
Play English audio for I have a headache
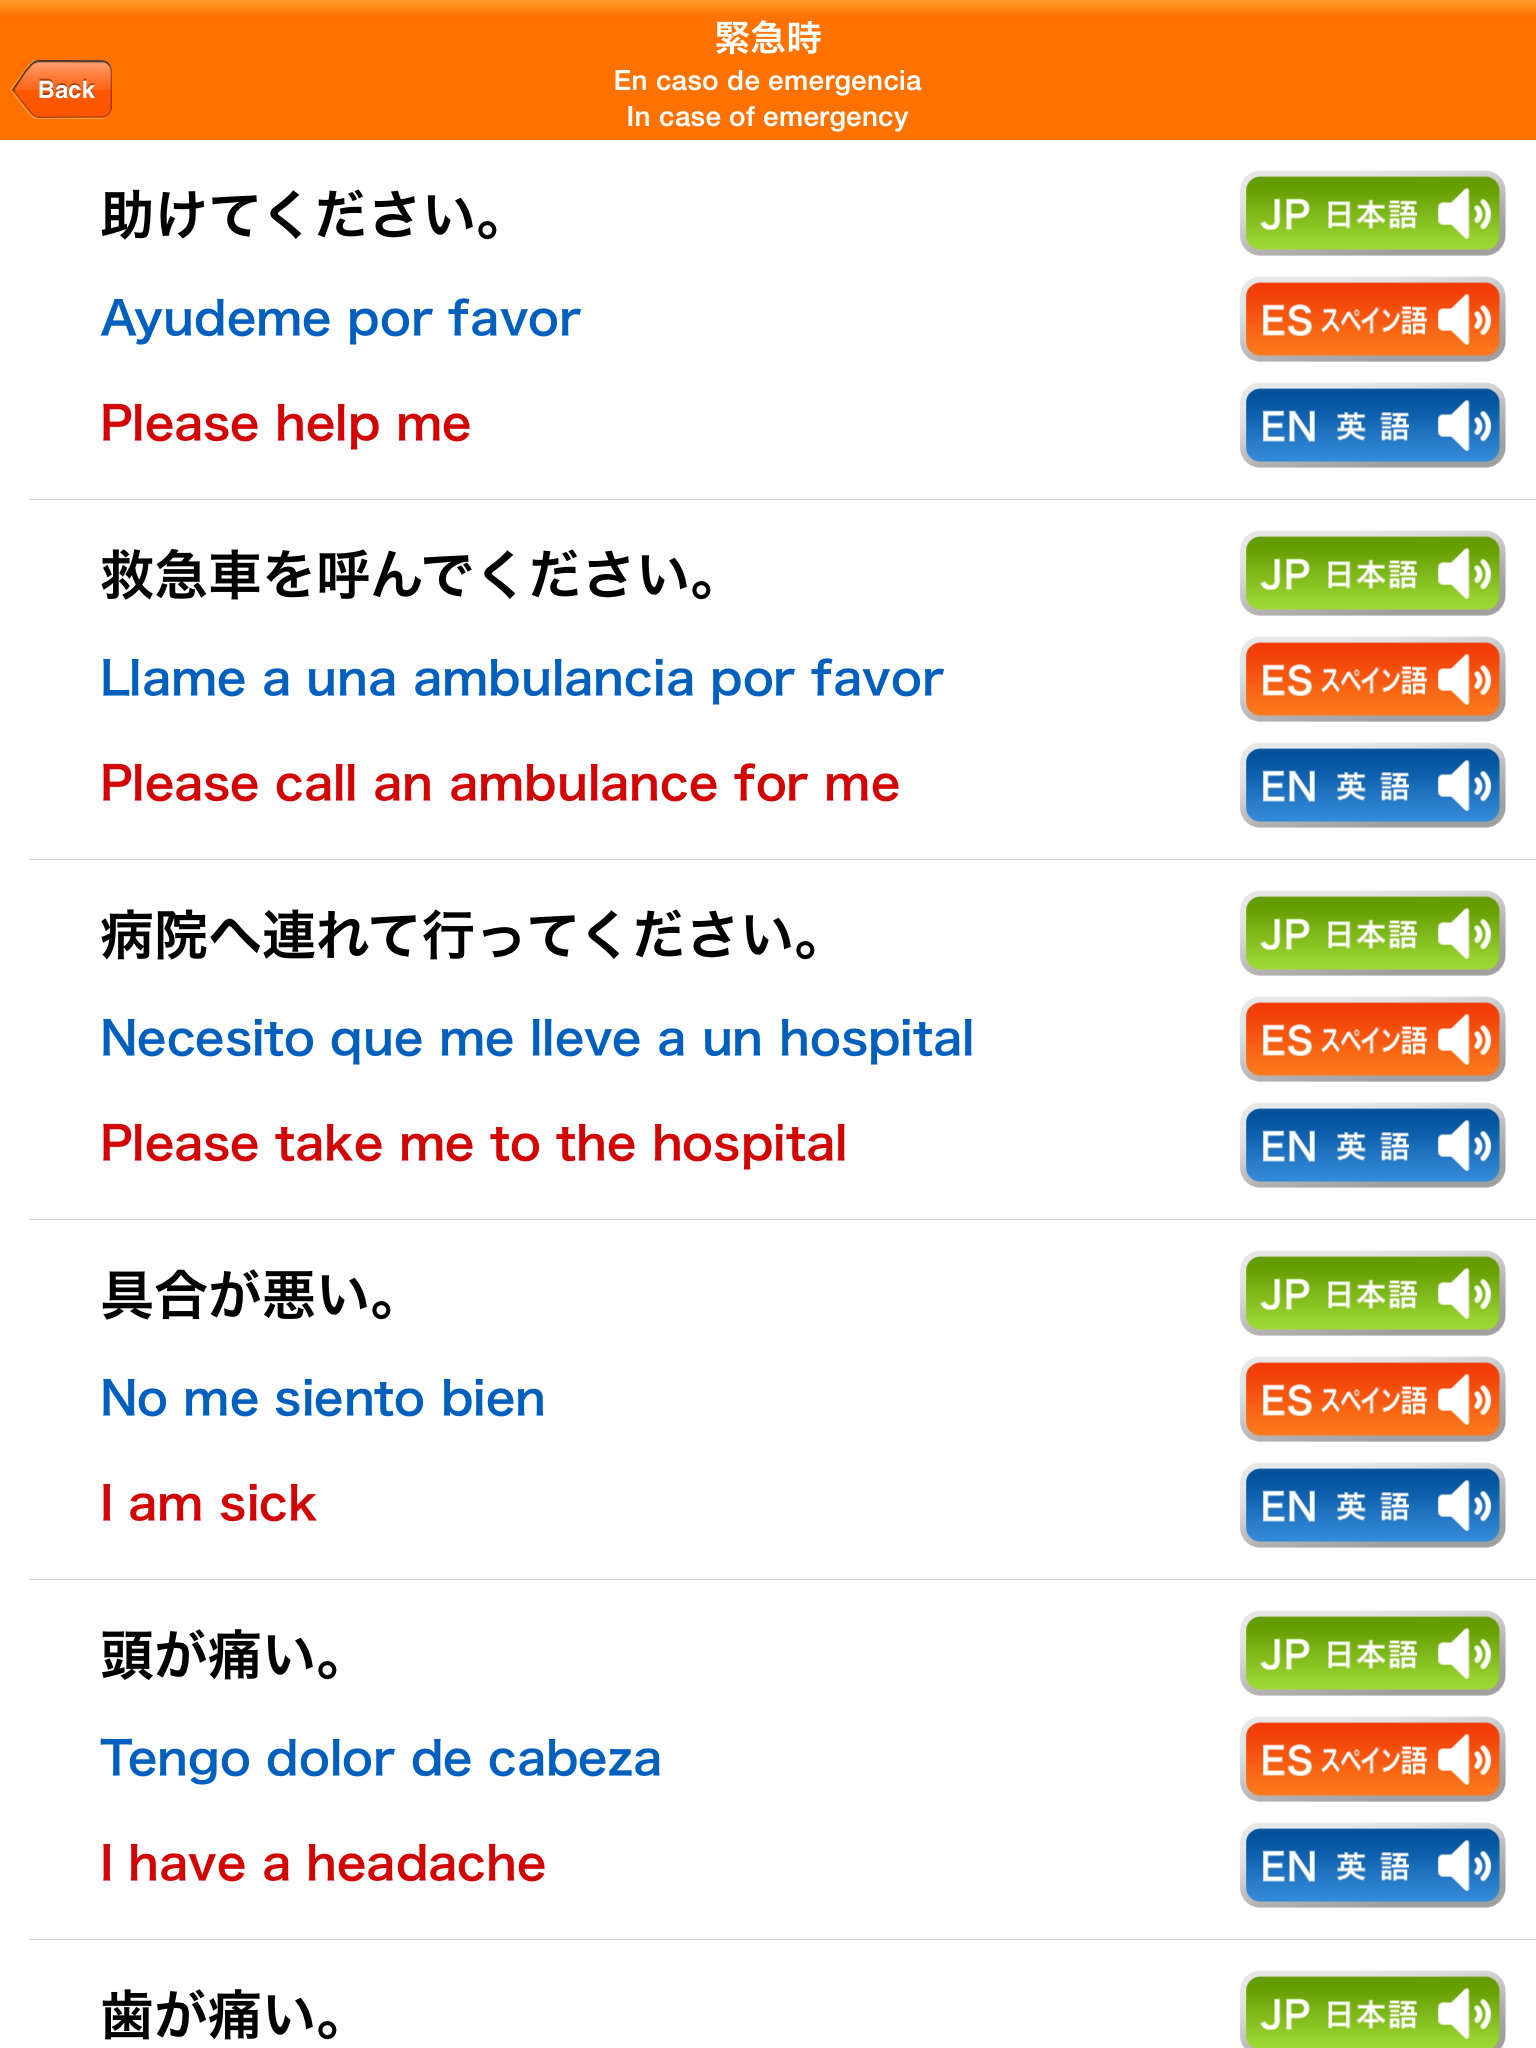tap(1372, 1866)
